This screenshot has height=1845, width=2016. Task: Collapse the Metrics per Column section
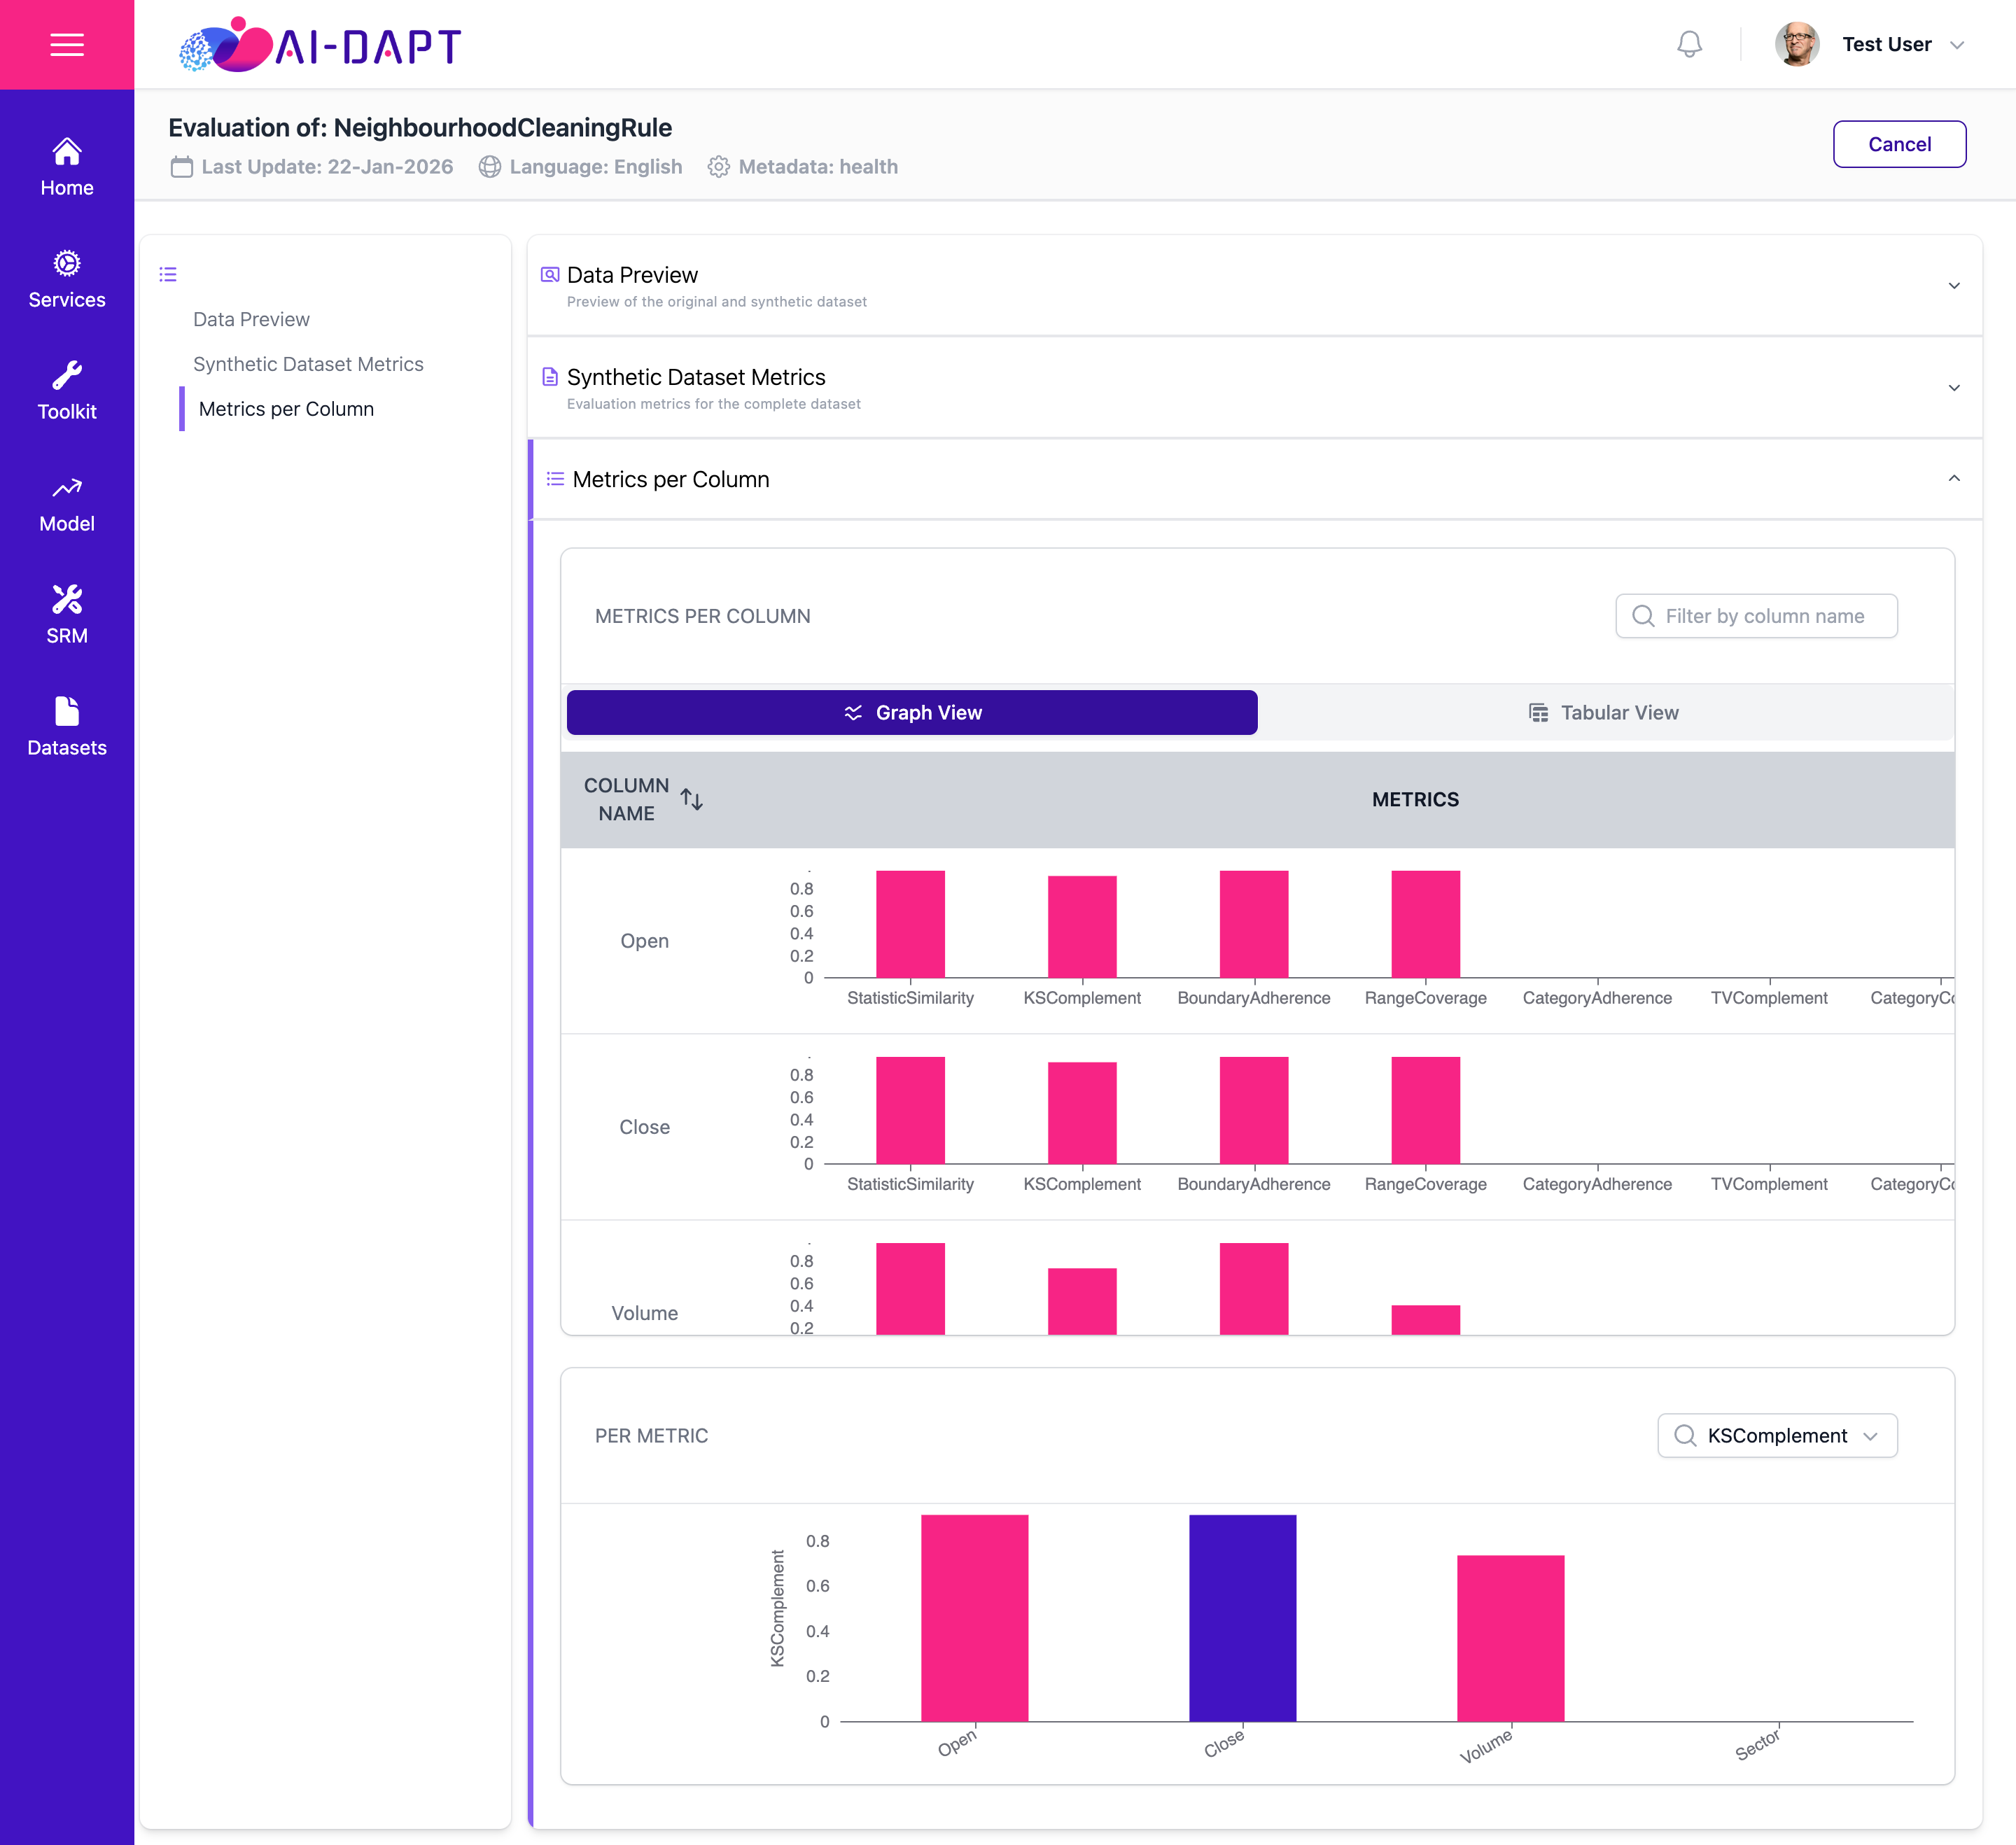point(1254,479)
